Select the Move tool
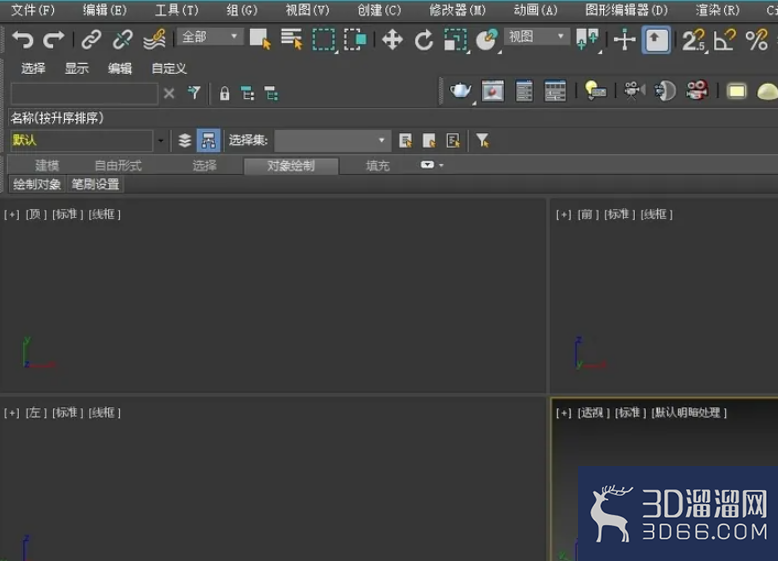The height and width of the screenshot is (561, 778). pyautogui.click(x=392, y=40)
